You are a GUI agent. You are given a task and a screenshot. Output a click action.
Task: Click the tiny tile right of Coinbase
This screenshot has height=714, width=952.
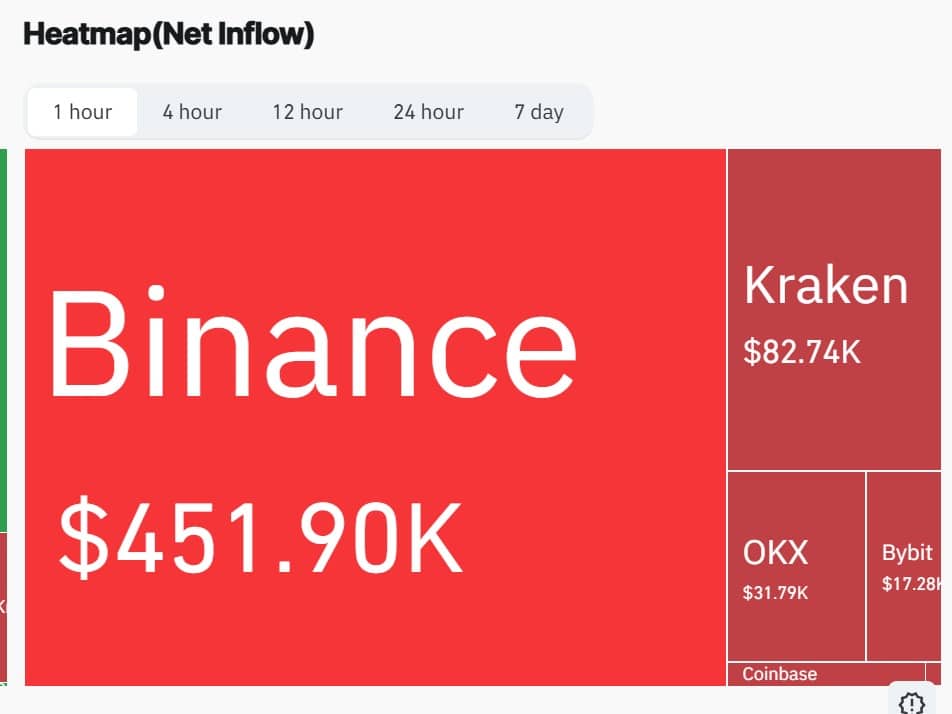pos(933,674)
